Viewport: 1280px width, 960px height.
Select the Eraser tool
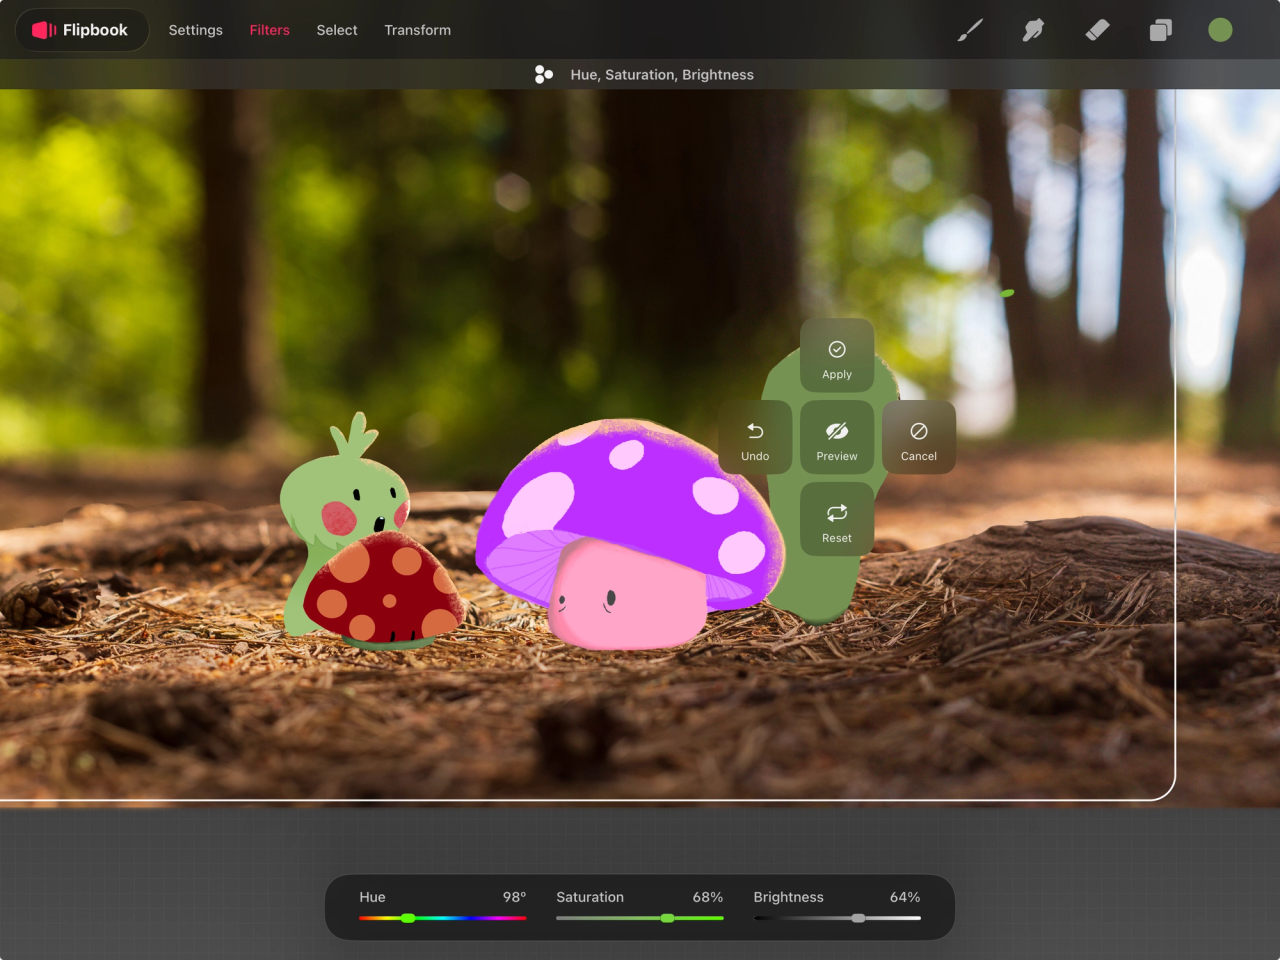click(1097, 30)
